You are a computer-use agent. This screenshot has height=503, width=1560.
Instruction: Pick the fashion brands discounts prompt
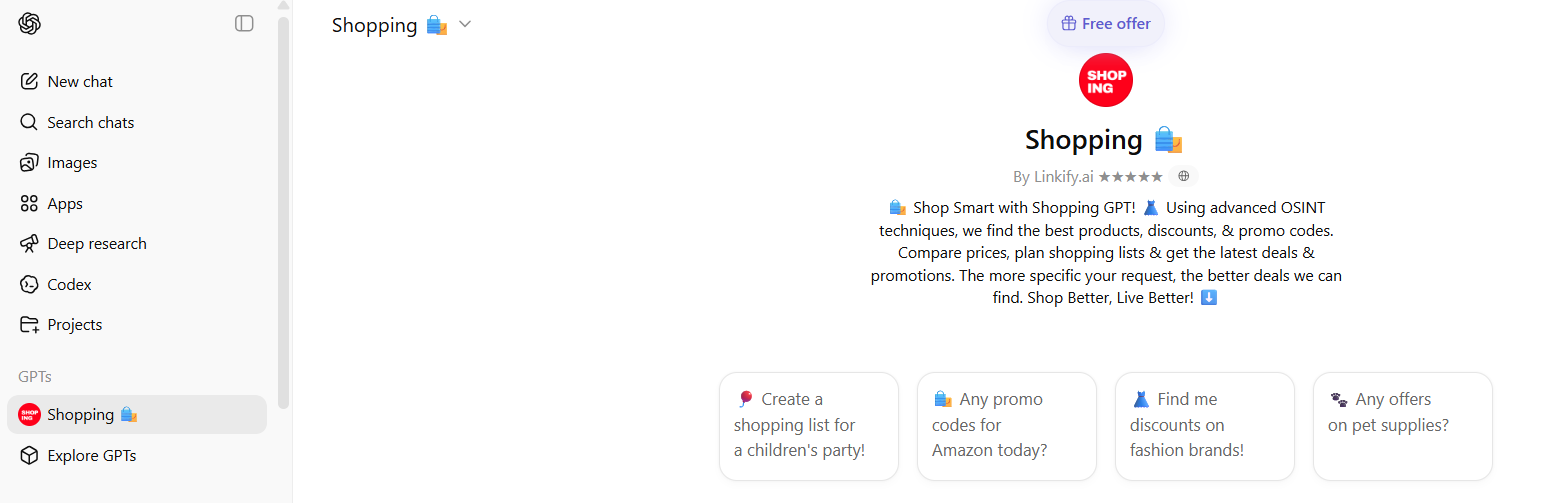point(1204,426)
